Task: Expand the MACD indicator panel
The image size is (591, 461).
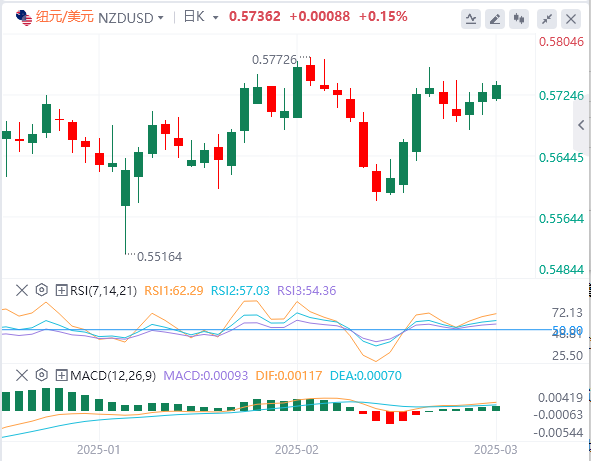Action: tap(61, 375)
